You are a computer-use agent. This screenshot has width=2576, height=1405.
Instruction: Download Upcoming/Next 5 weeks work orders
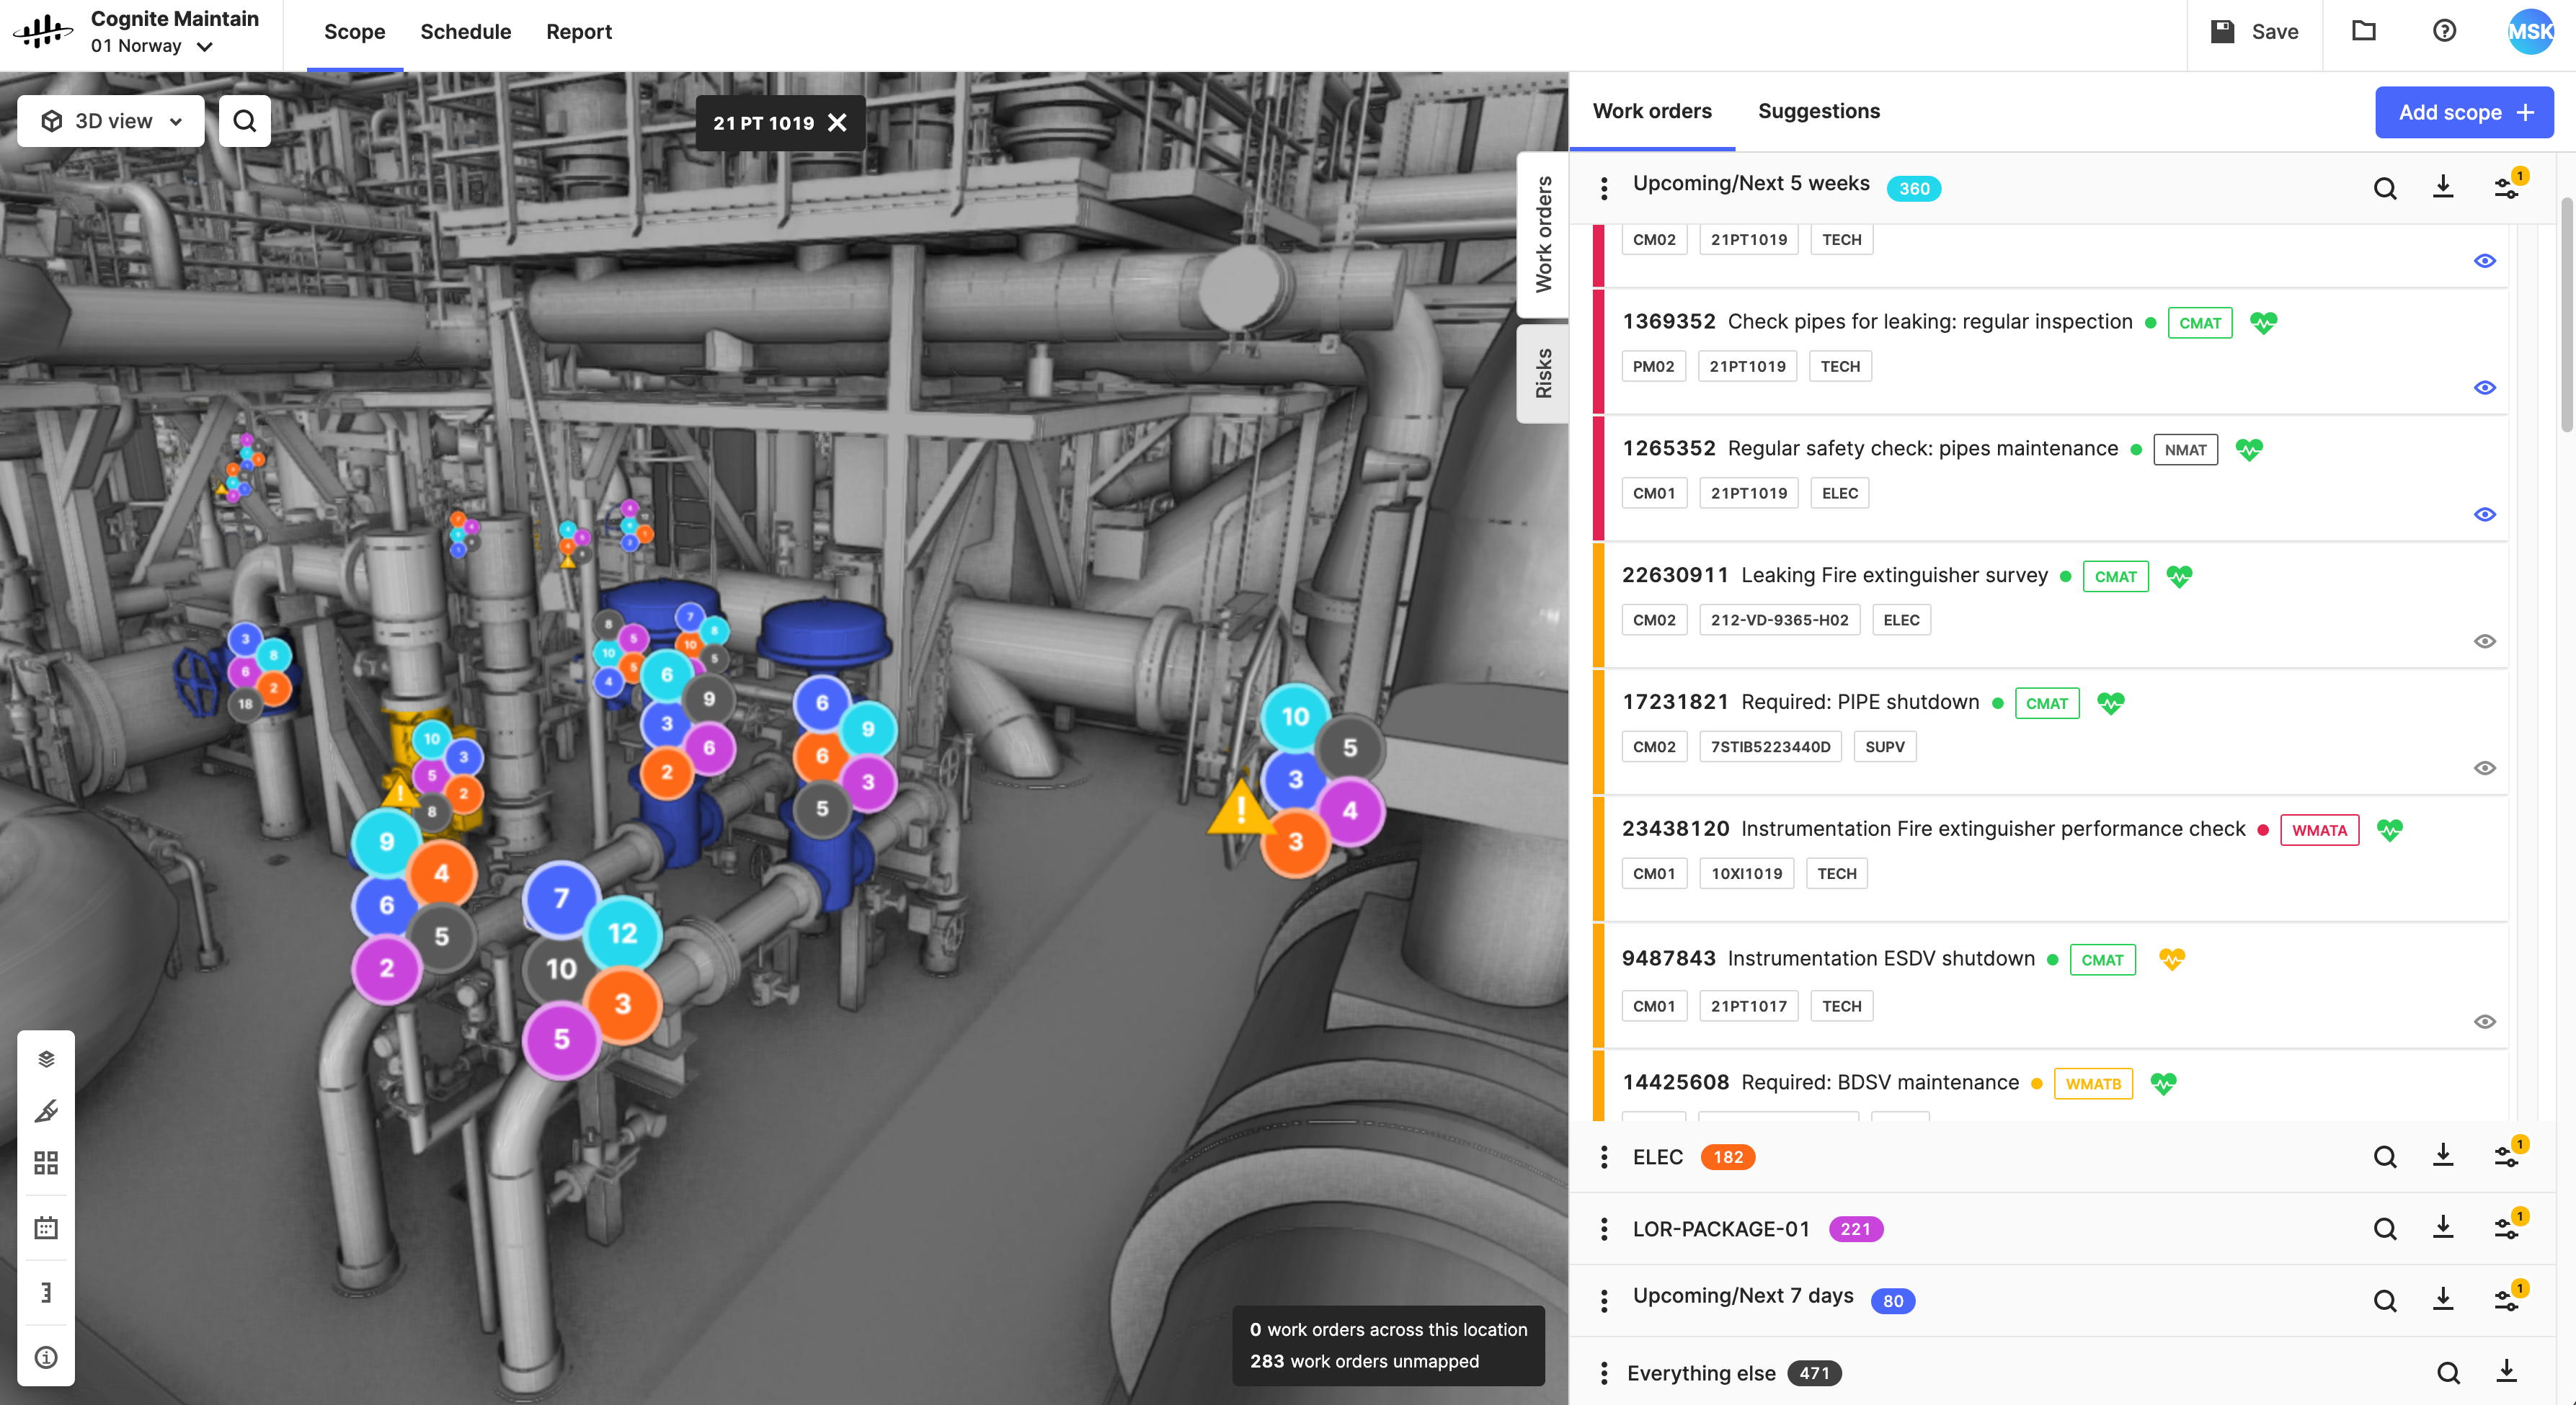tap(2443, 187)
